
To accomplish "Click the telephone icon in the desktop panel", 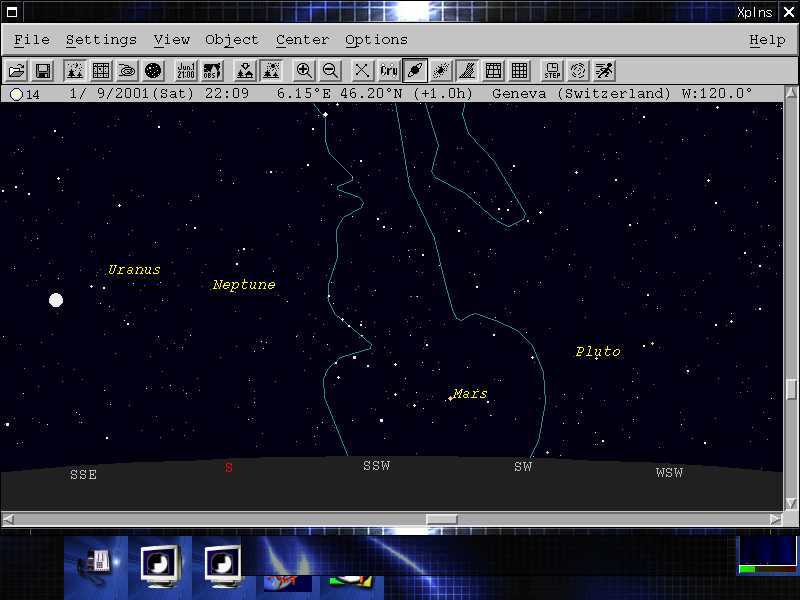I will (x=96, y=564).
